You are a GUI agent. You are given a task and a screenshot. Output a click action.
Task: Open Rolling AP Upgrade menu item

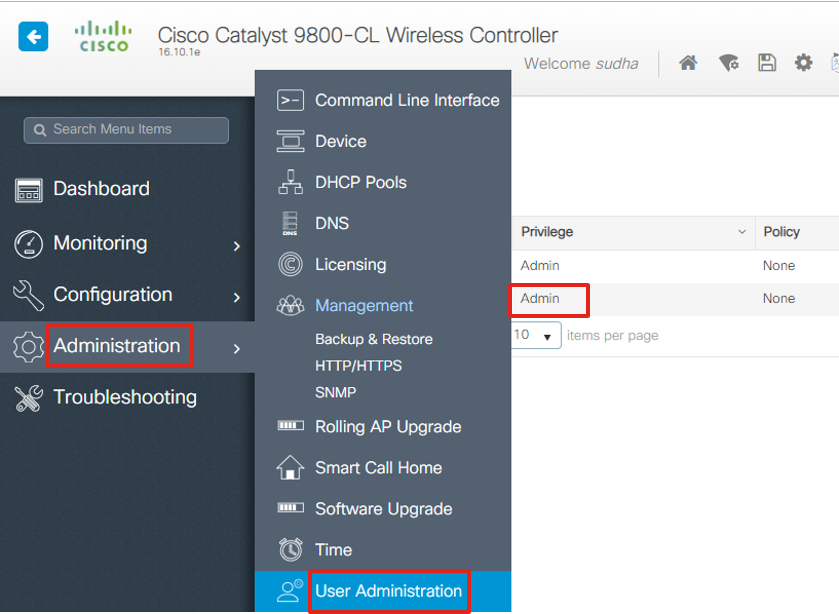388,427
